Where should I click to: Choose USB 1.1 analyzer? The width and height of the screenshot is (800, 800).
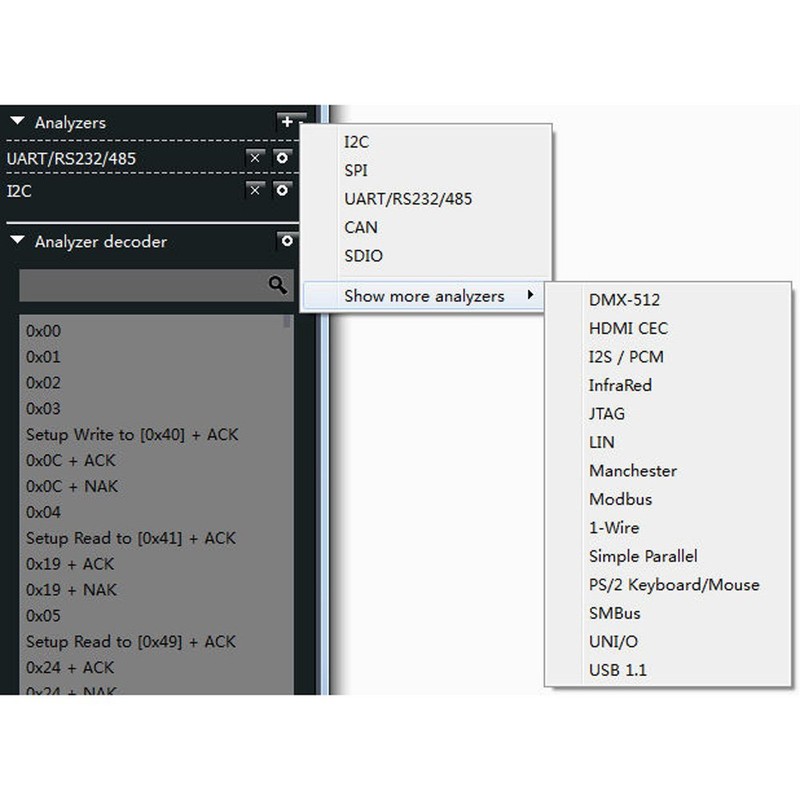(618, 670)
